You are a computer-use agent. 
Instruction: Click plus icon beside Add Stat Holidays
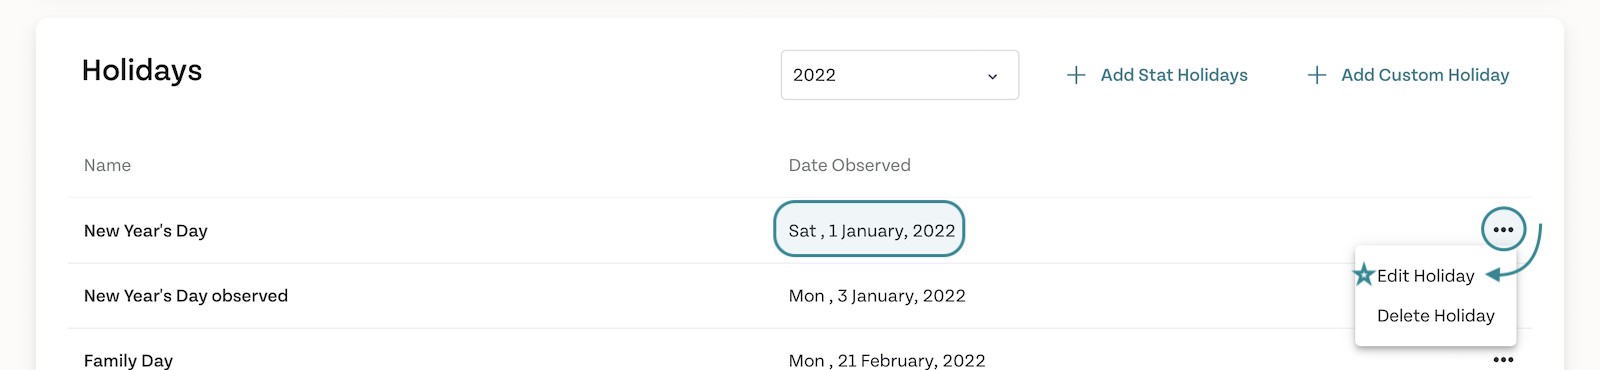click(1076, 75)
